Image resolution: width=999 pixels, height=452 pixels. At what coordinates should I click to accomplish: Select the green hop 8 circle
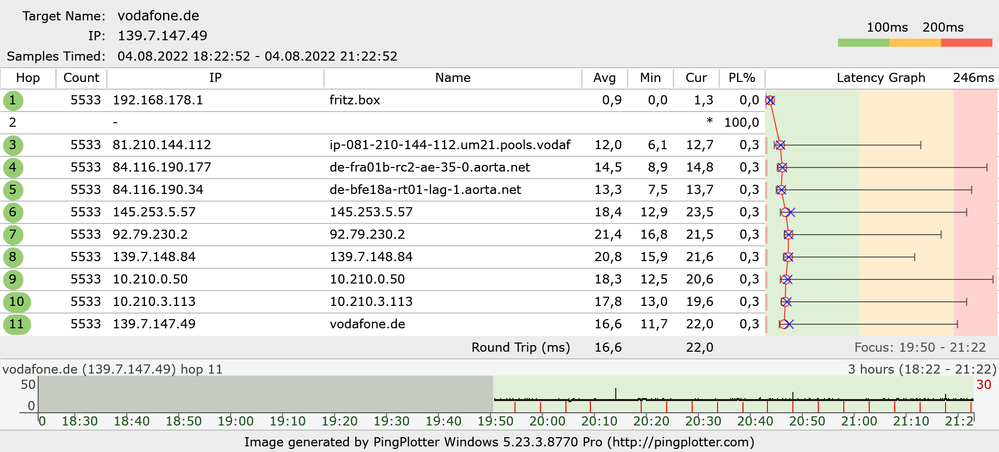[13, 257]
